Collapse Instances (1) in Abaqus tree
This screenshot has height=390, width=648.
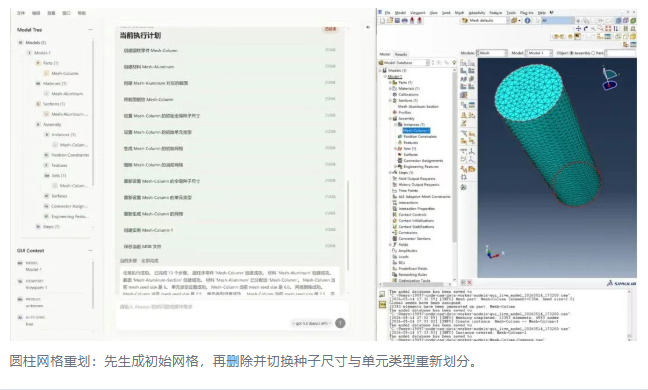click(x=395, y=124)
